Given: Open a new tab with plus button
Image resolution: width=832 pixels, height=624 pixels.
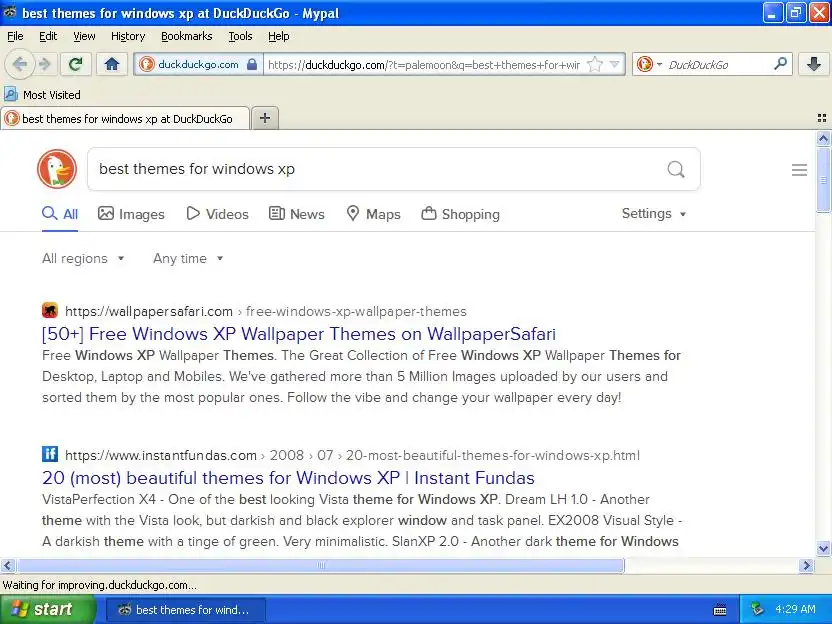Looking at the screenshot, I should pyautogui.click(x=265, y=118).
